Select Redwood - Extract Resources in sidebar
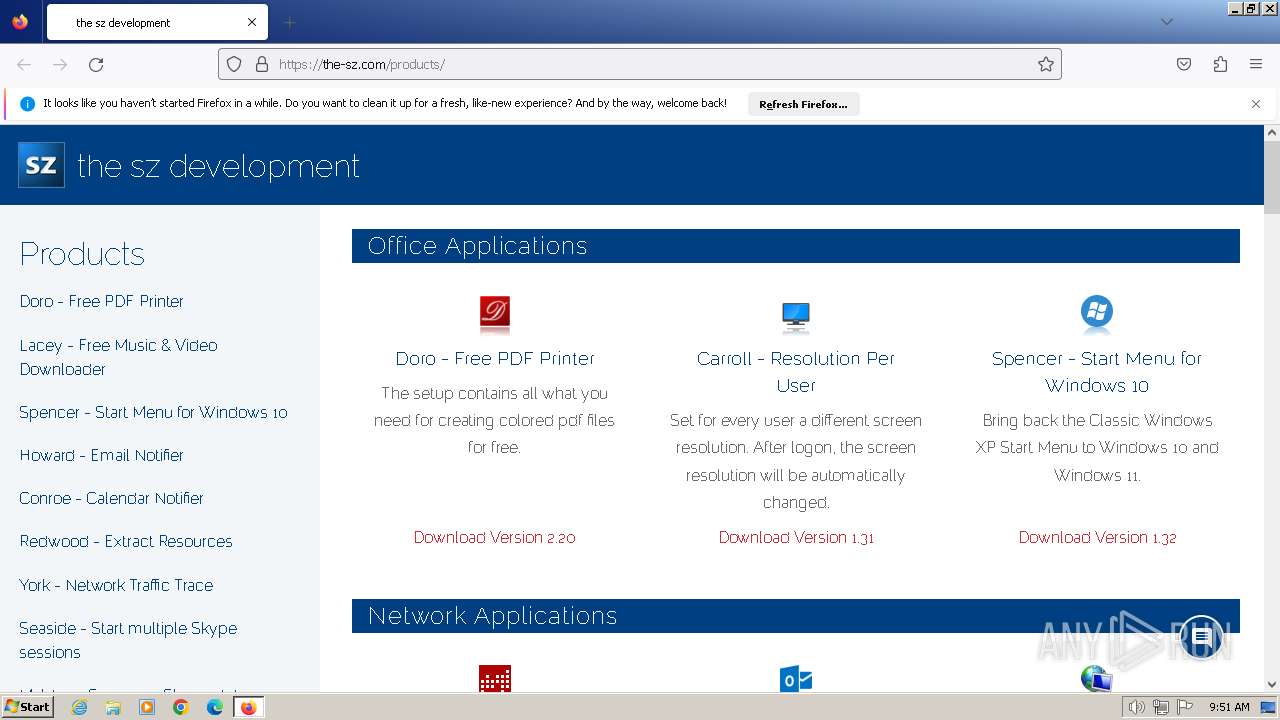Screen dimensions: 1280x720 (126, 541)
